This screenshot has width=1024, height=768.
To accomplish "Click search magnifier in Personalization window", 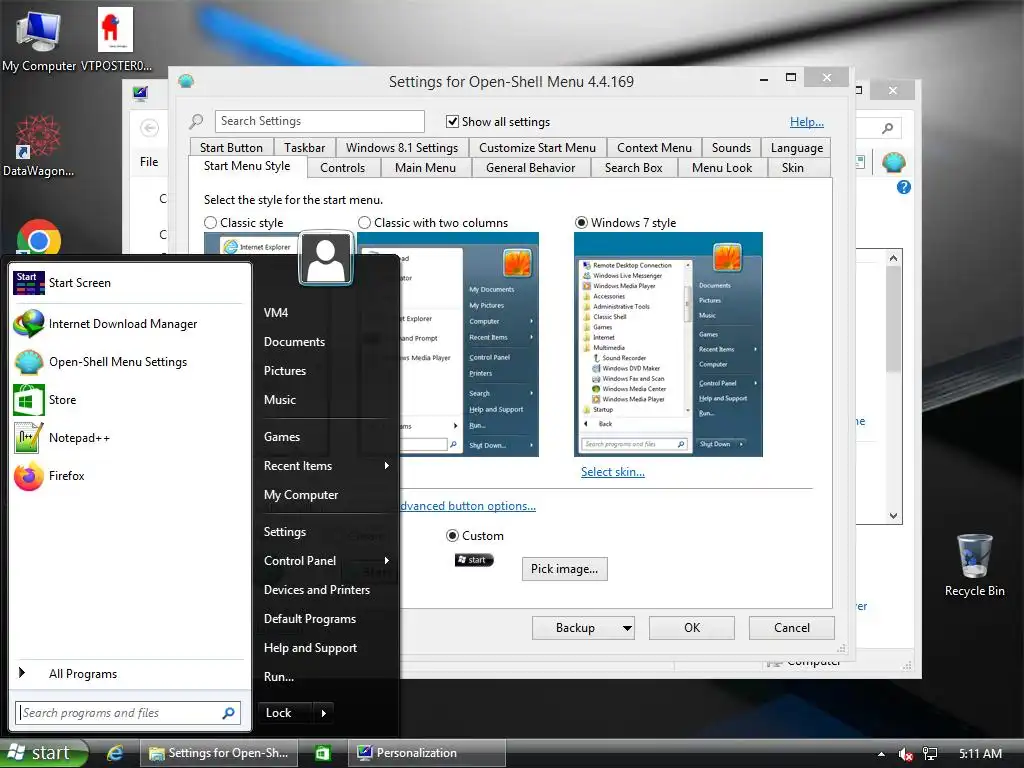I will pyautogui.click(x=888, y=128).
